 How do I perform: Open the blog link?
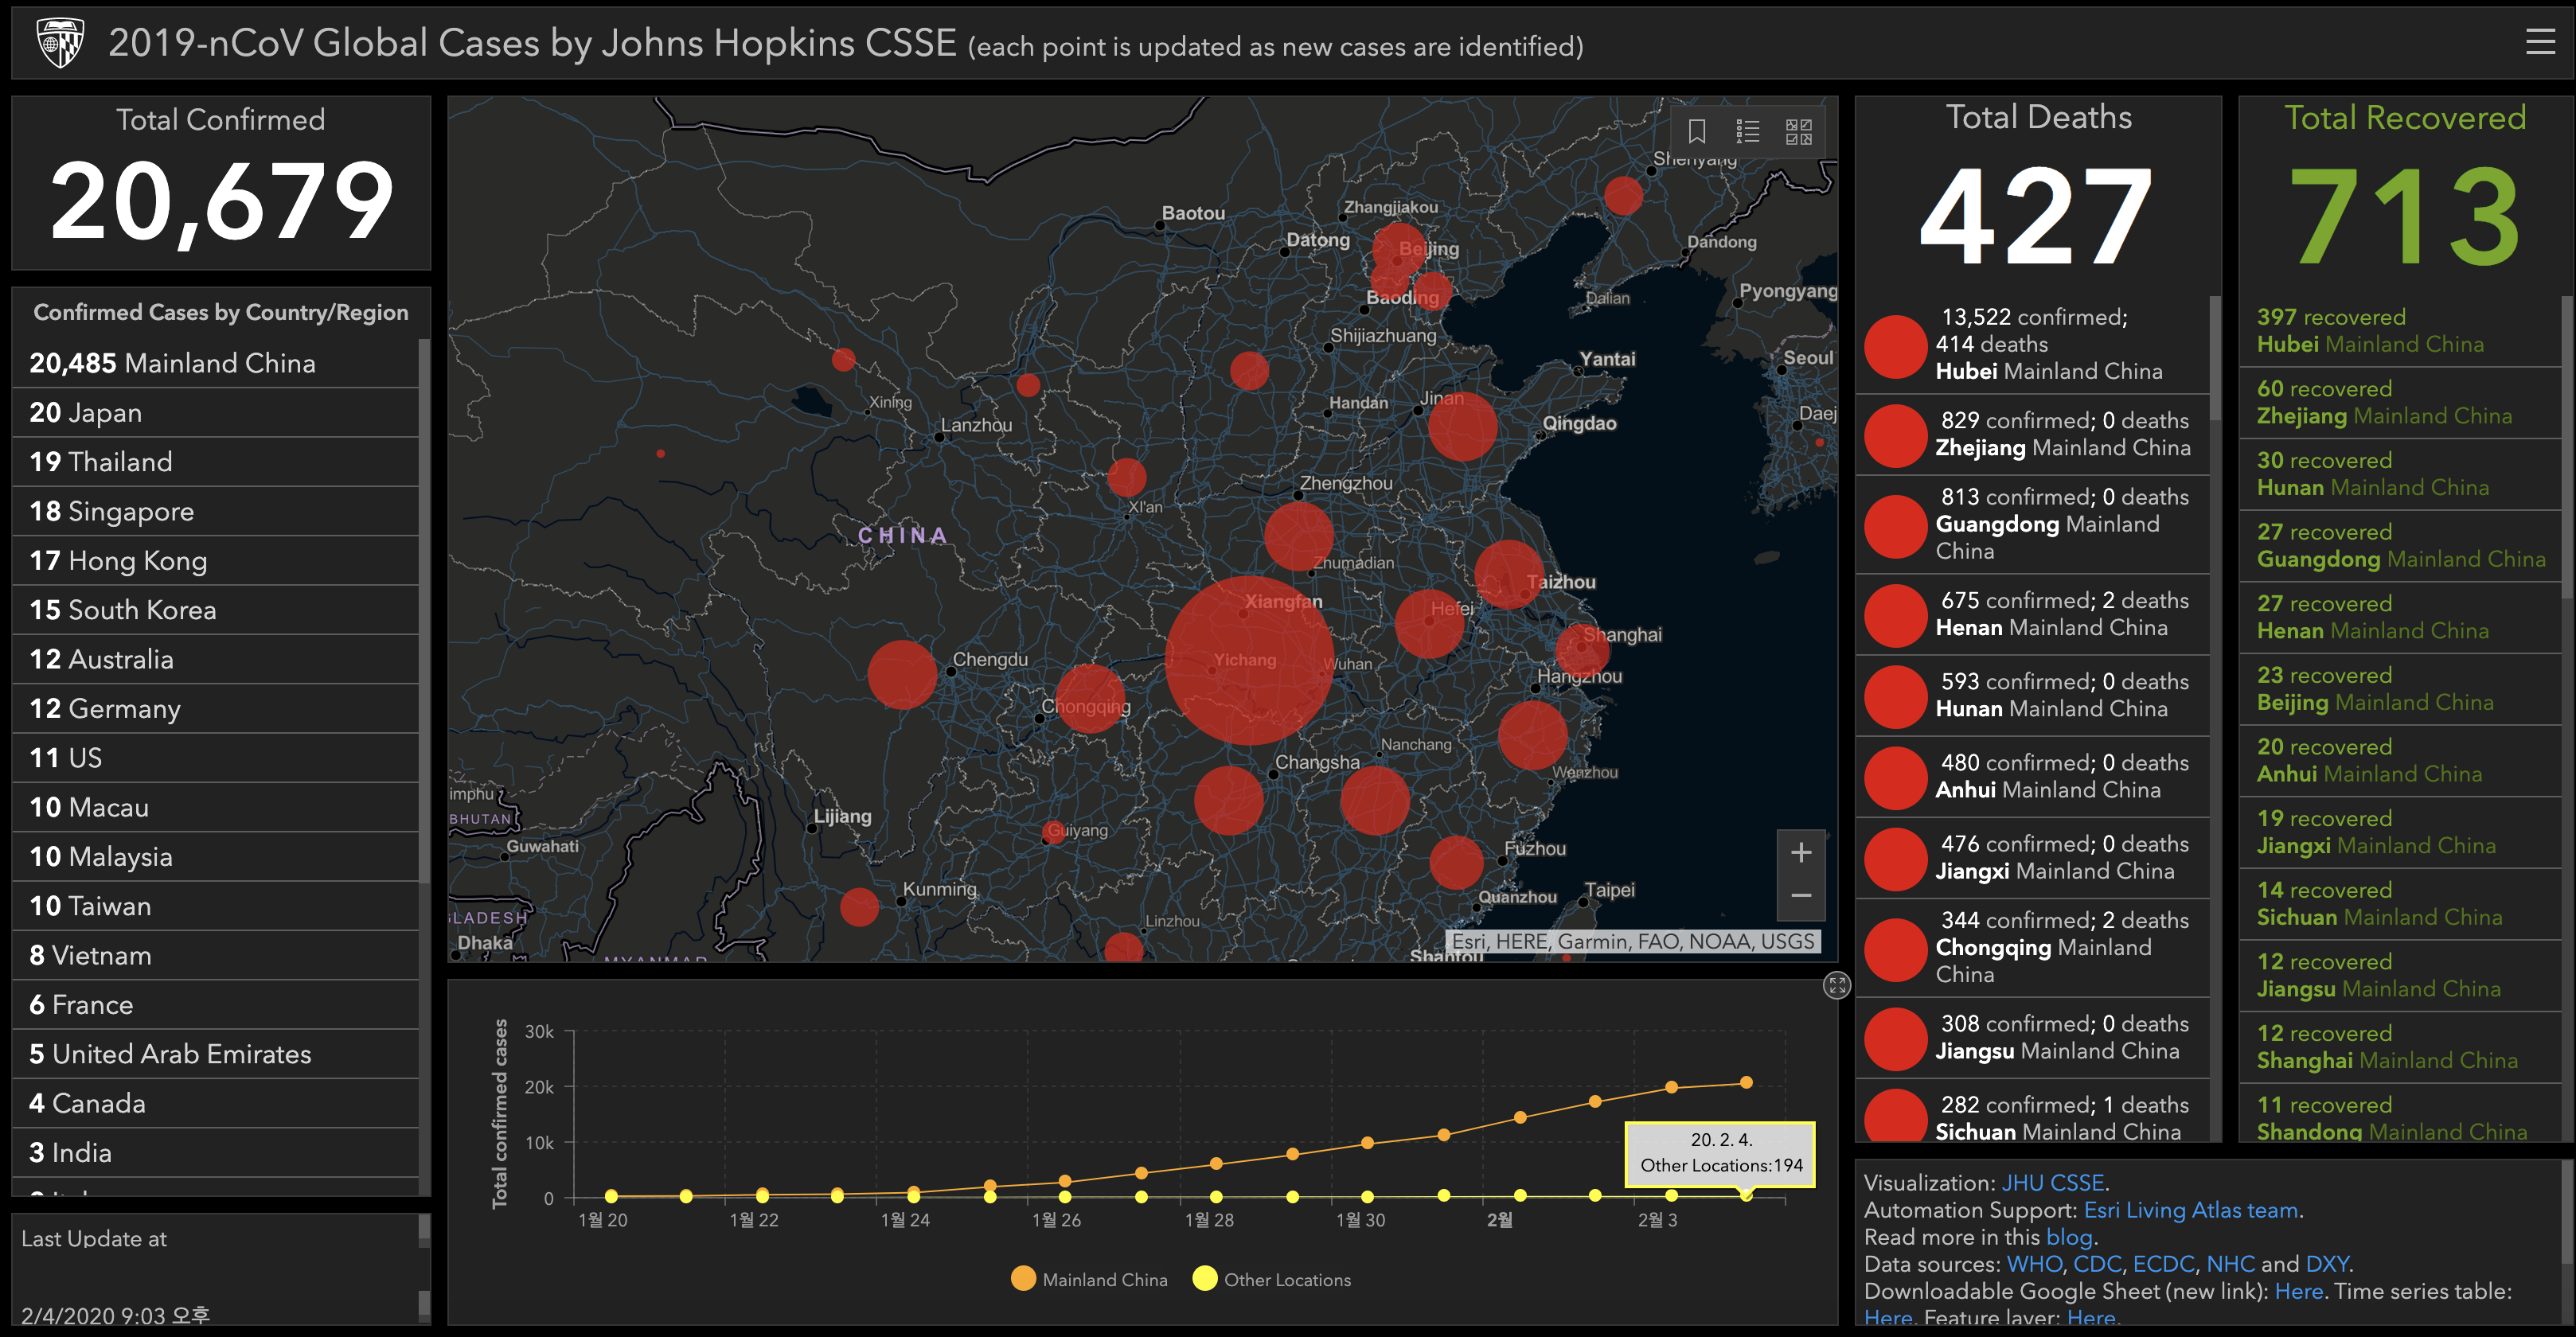[2068, 1237]
